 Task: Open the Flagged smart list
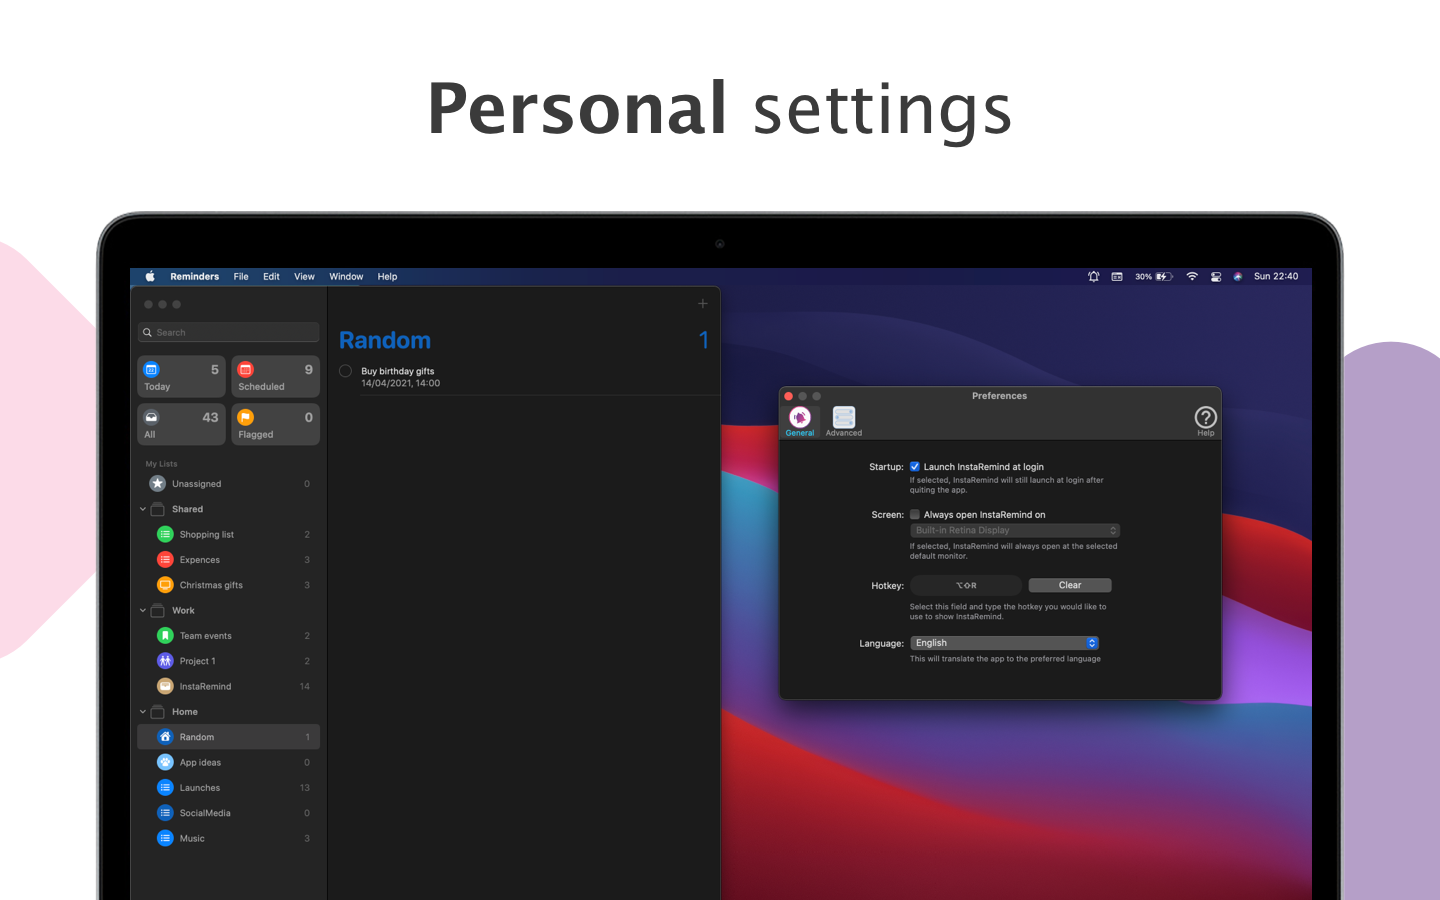click(276, 425)
